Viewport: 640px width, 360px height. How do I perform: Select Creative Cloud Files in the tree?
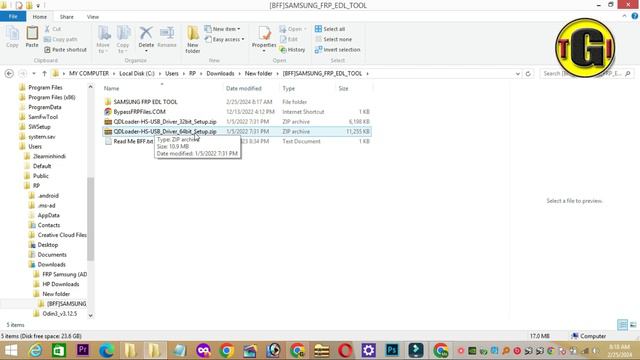62,235
